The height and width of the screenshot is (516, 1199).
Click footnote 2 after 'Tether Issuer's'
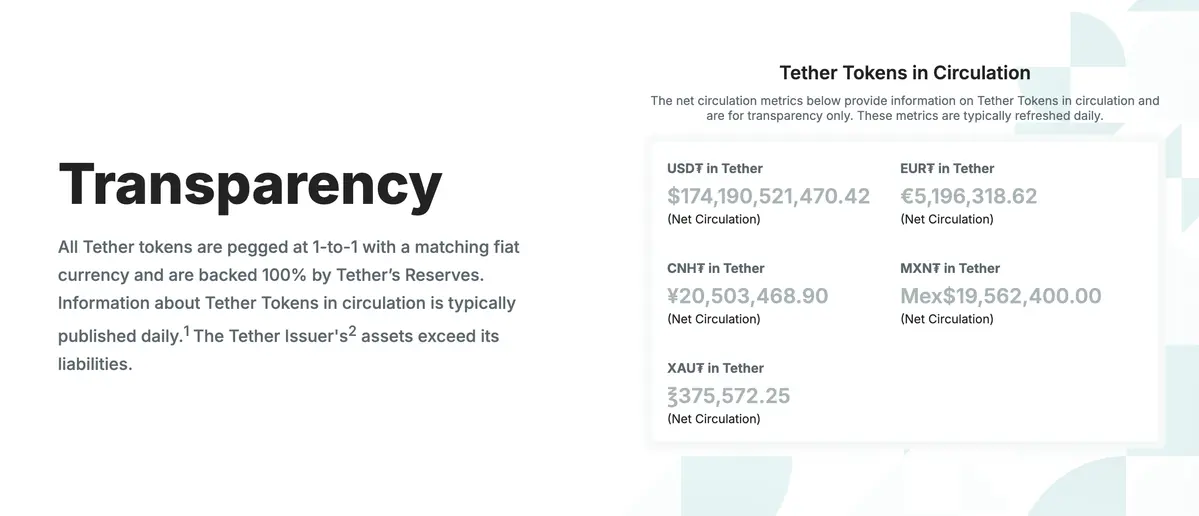pos(352,330)
